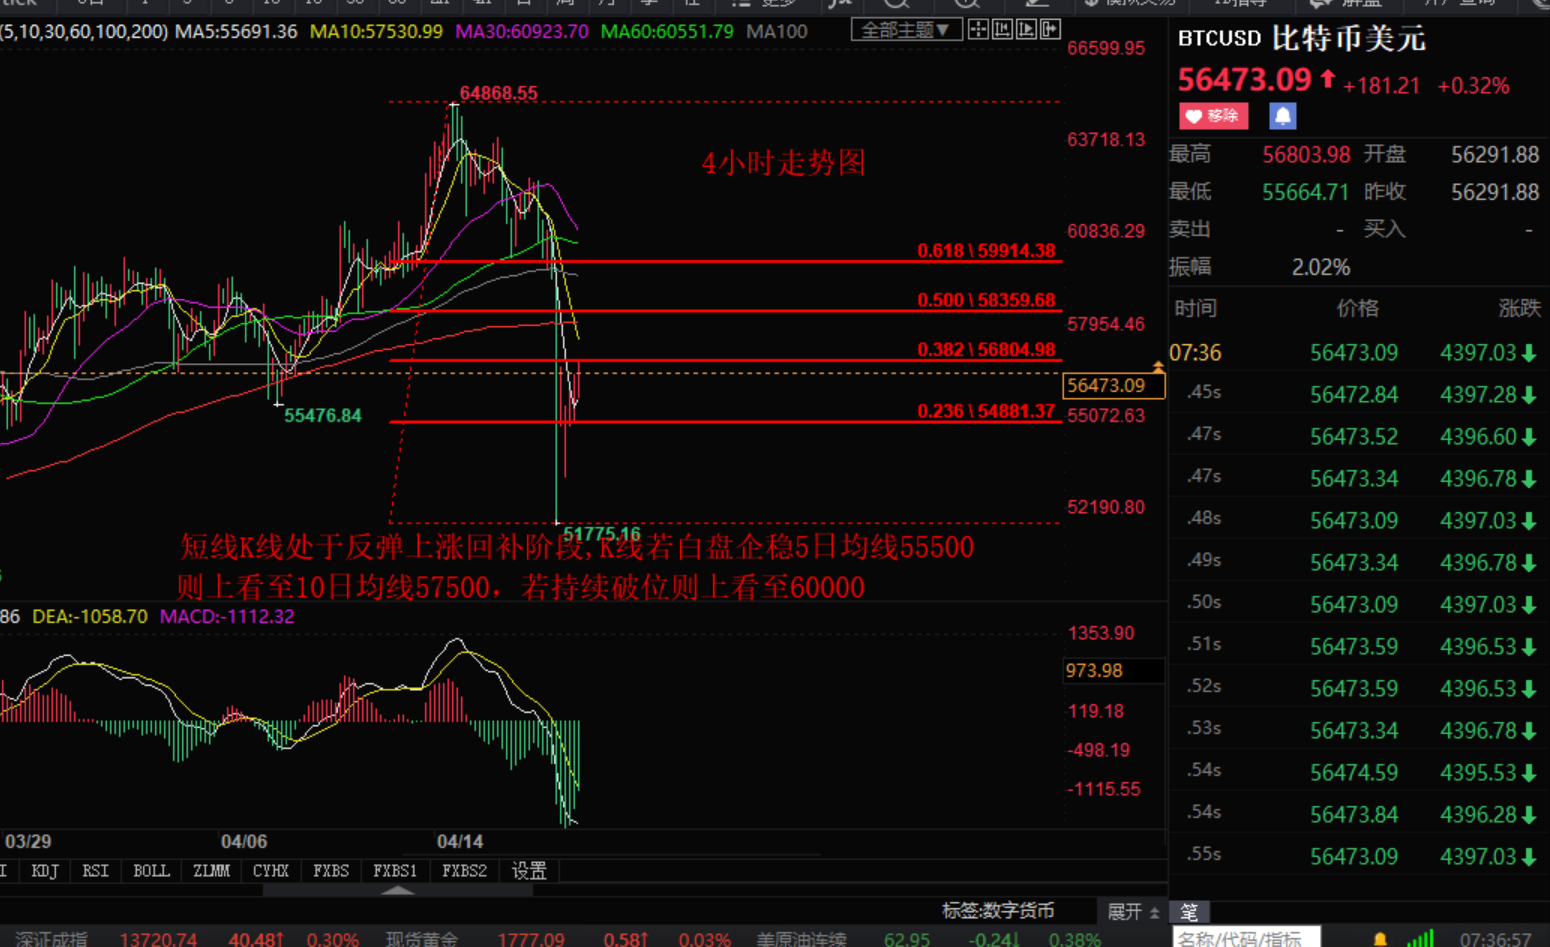Click the 美原油连续 crude oil ticker
Viewport: 1550px width, 947px height.
(801, 939)
